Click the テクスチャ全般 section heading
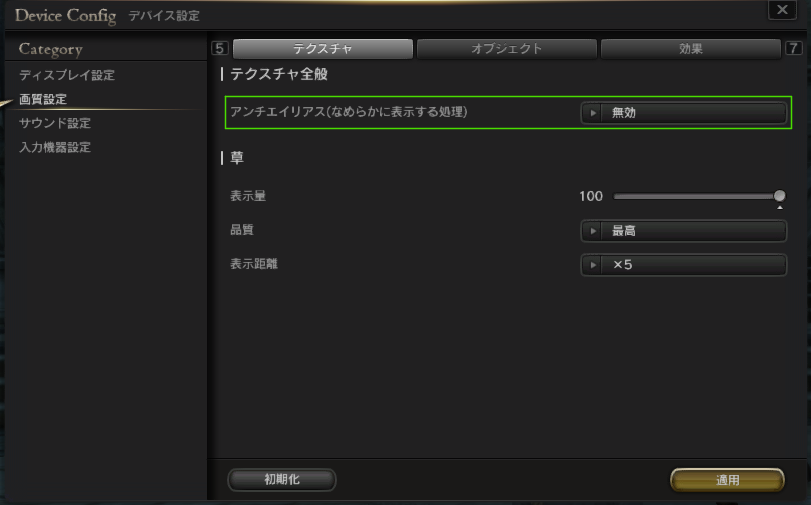 click(x=279, y=74)
